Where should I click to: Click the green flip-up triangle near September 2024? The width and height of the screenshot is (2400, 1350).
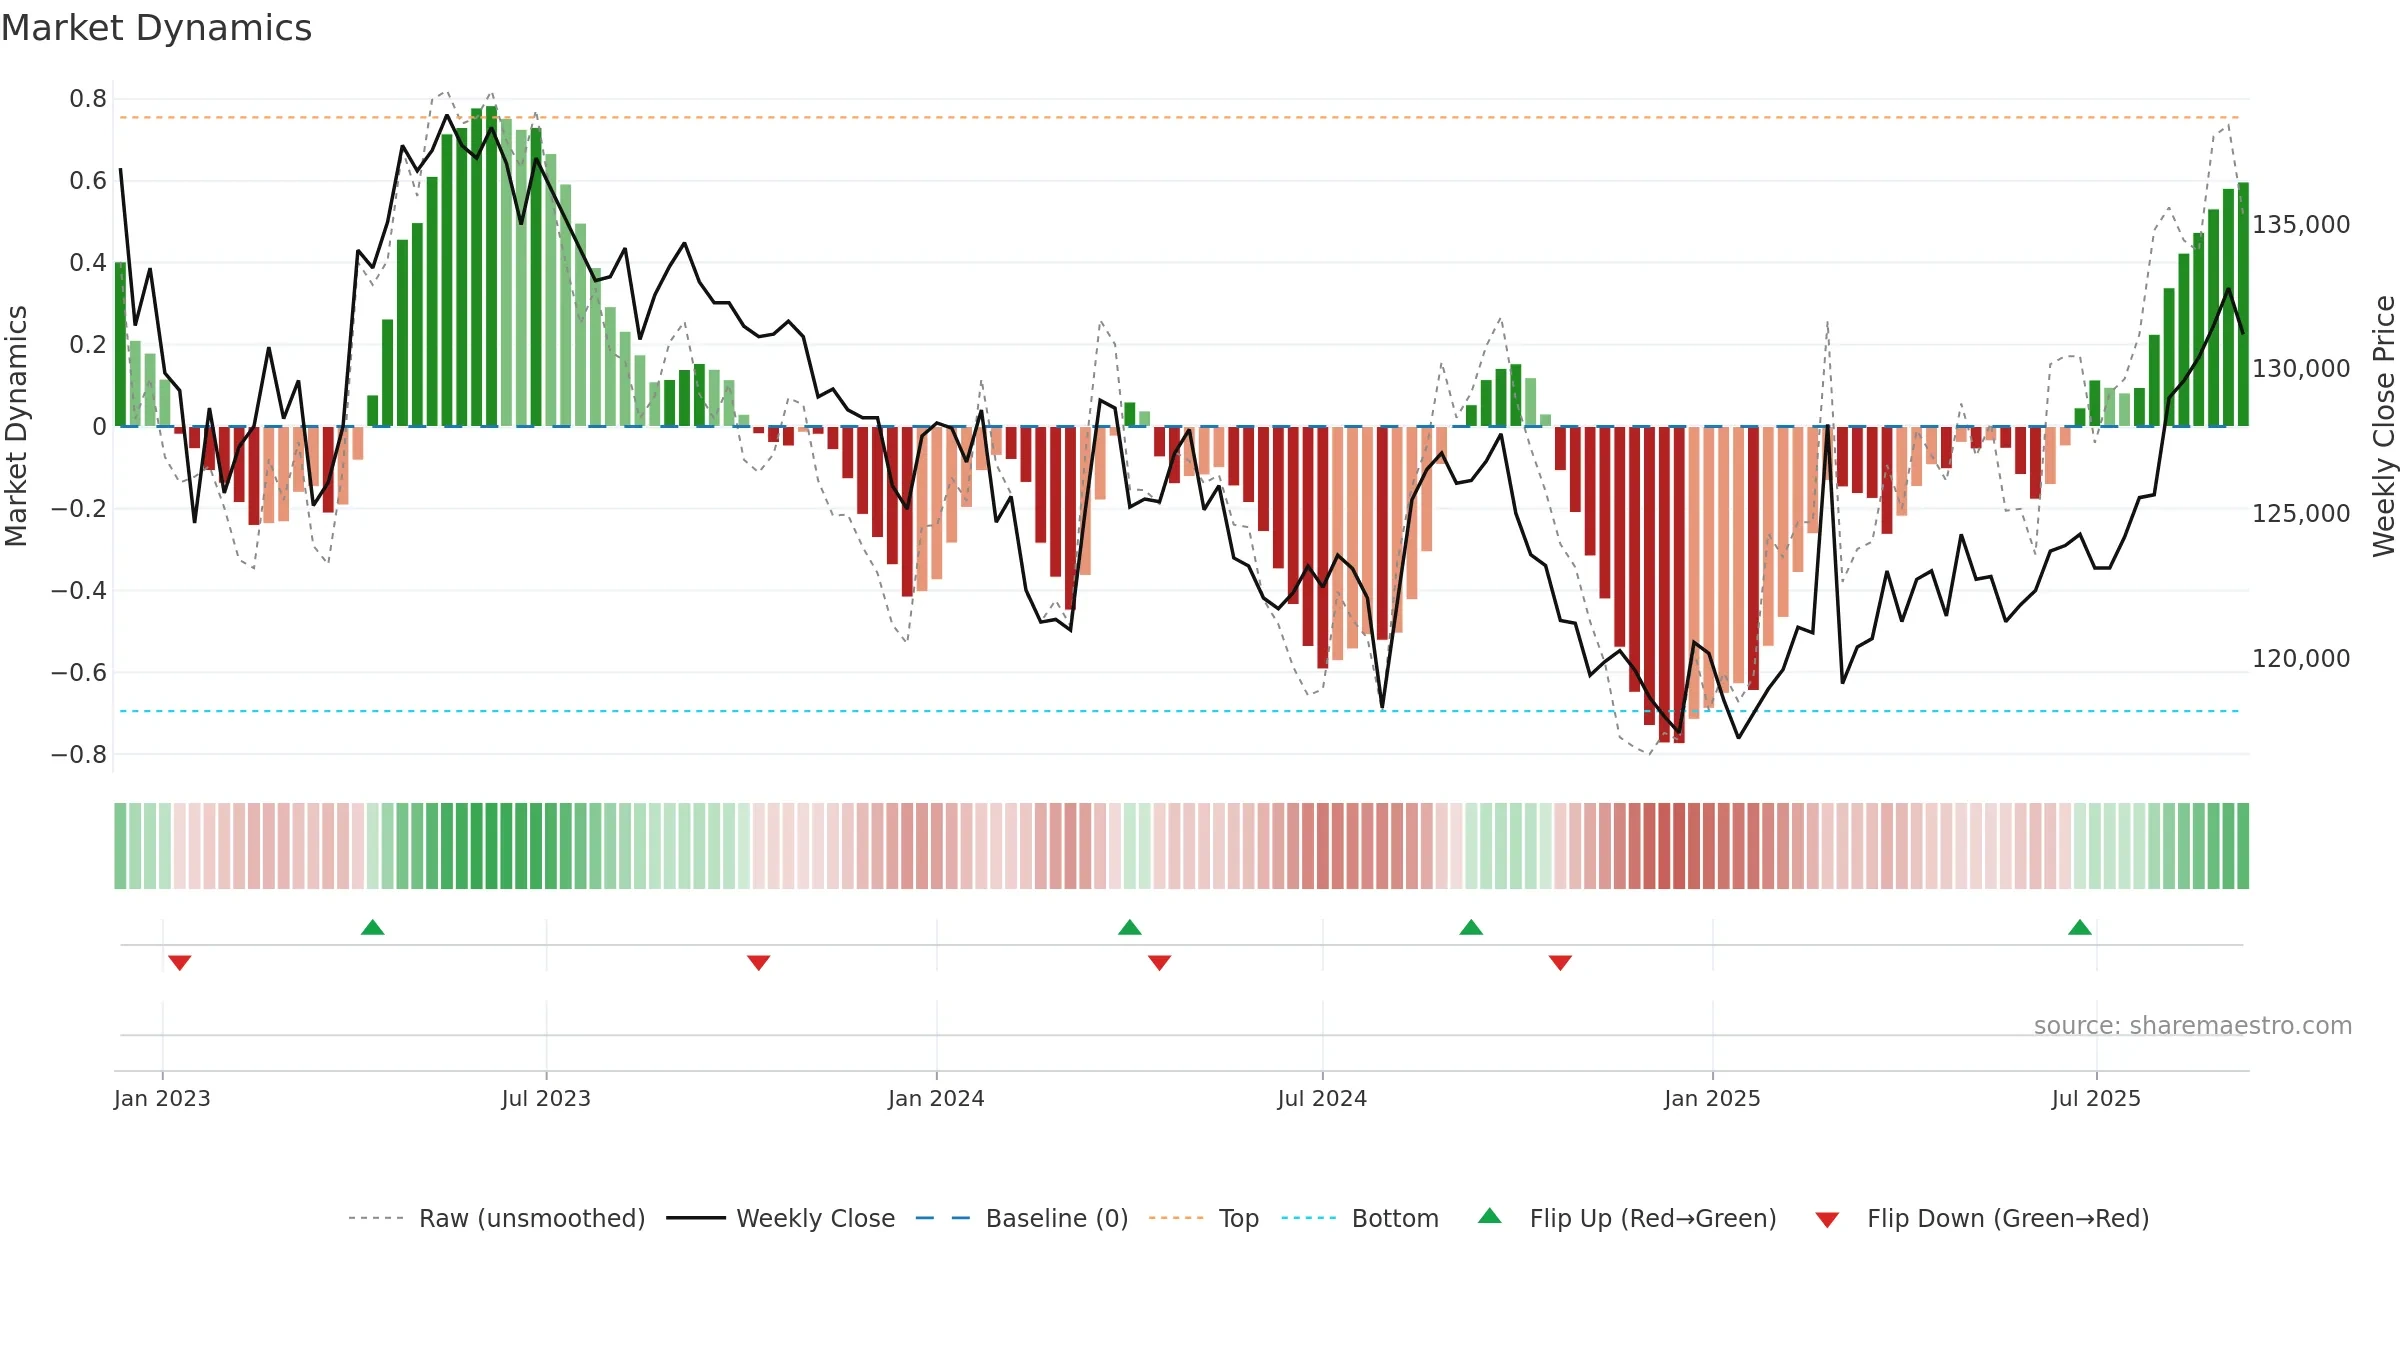[1471, 927]
